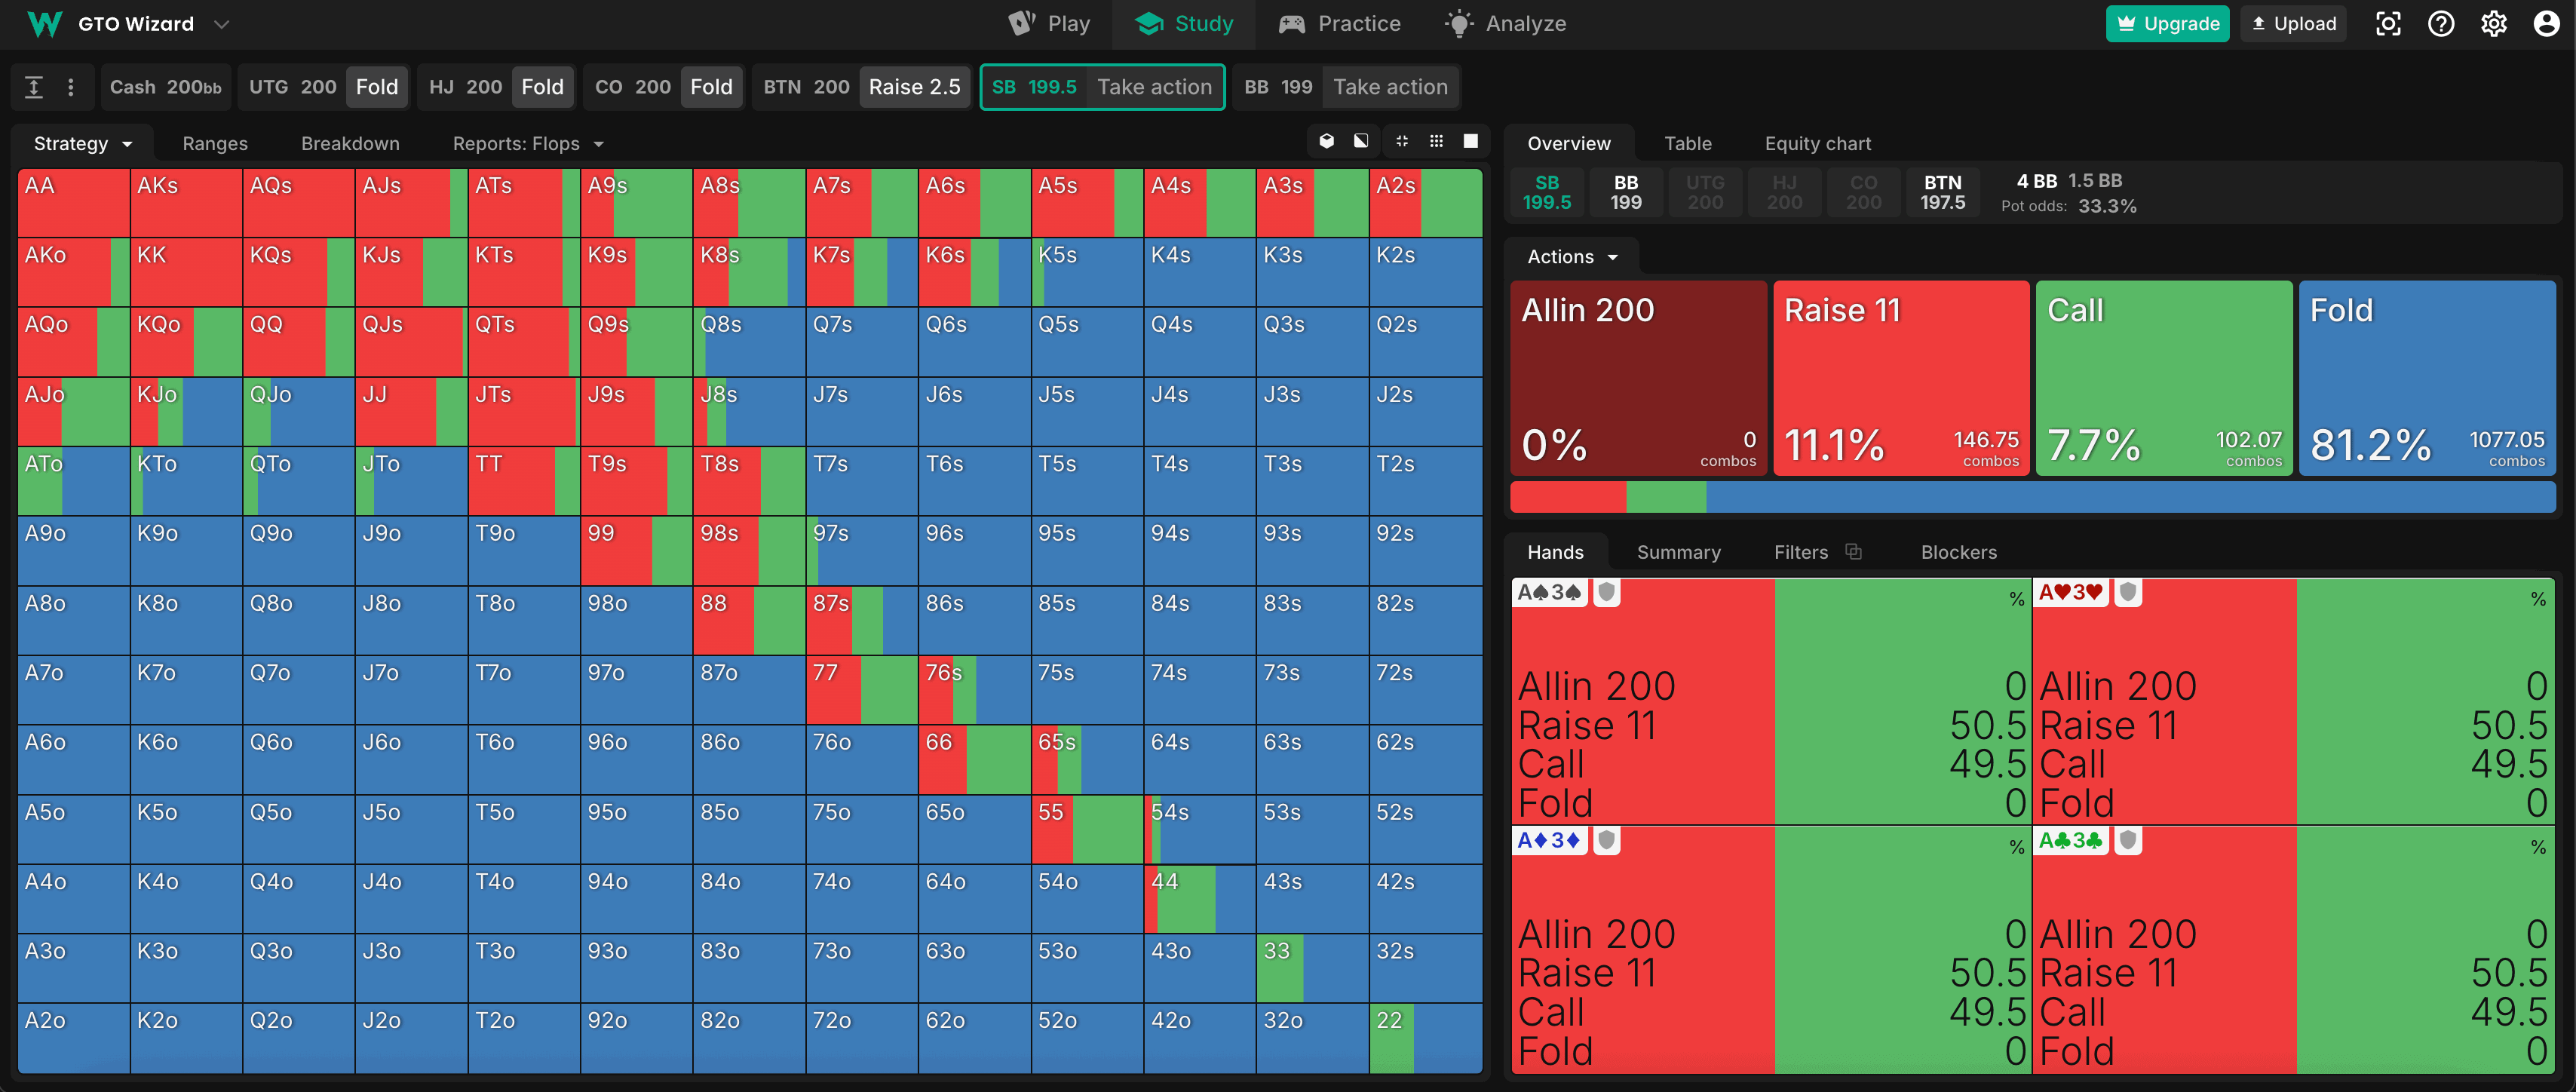Open the Reports: Flops dropdown
This screenshot has width=2576, height=1092.
point(528,144)
